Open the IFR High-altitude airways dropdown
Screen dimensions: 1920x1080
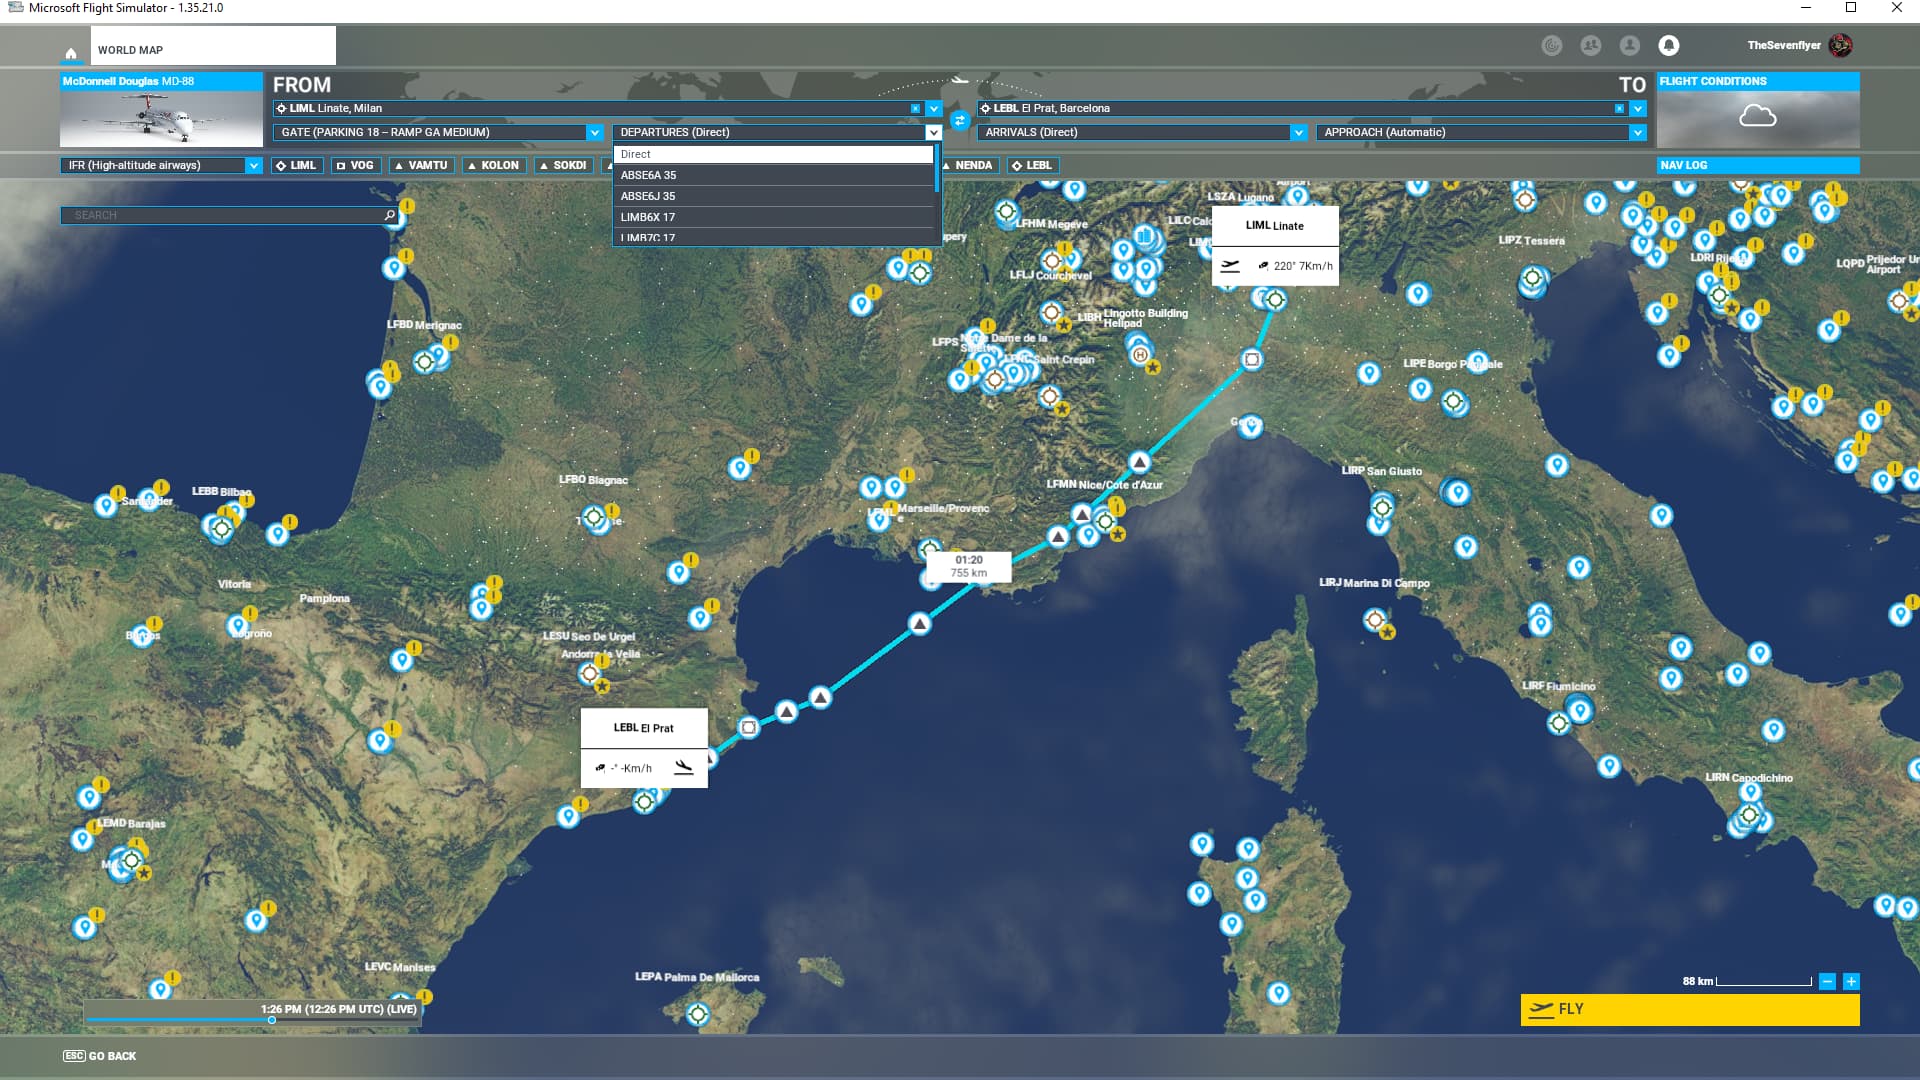pos(160,165)
